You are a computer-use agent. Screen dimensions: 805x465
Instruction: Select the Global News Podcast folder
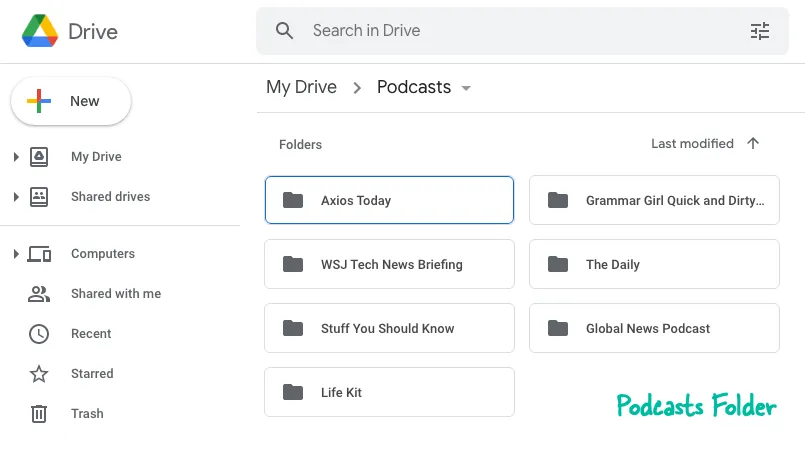point(654,328)
